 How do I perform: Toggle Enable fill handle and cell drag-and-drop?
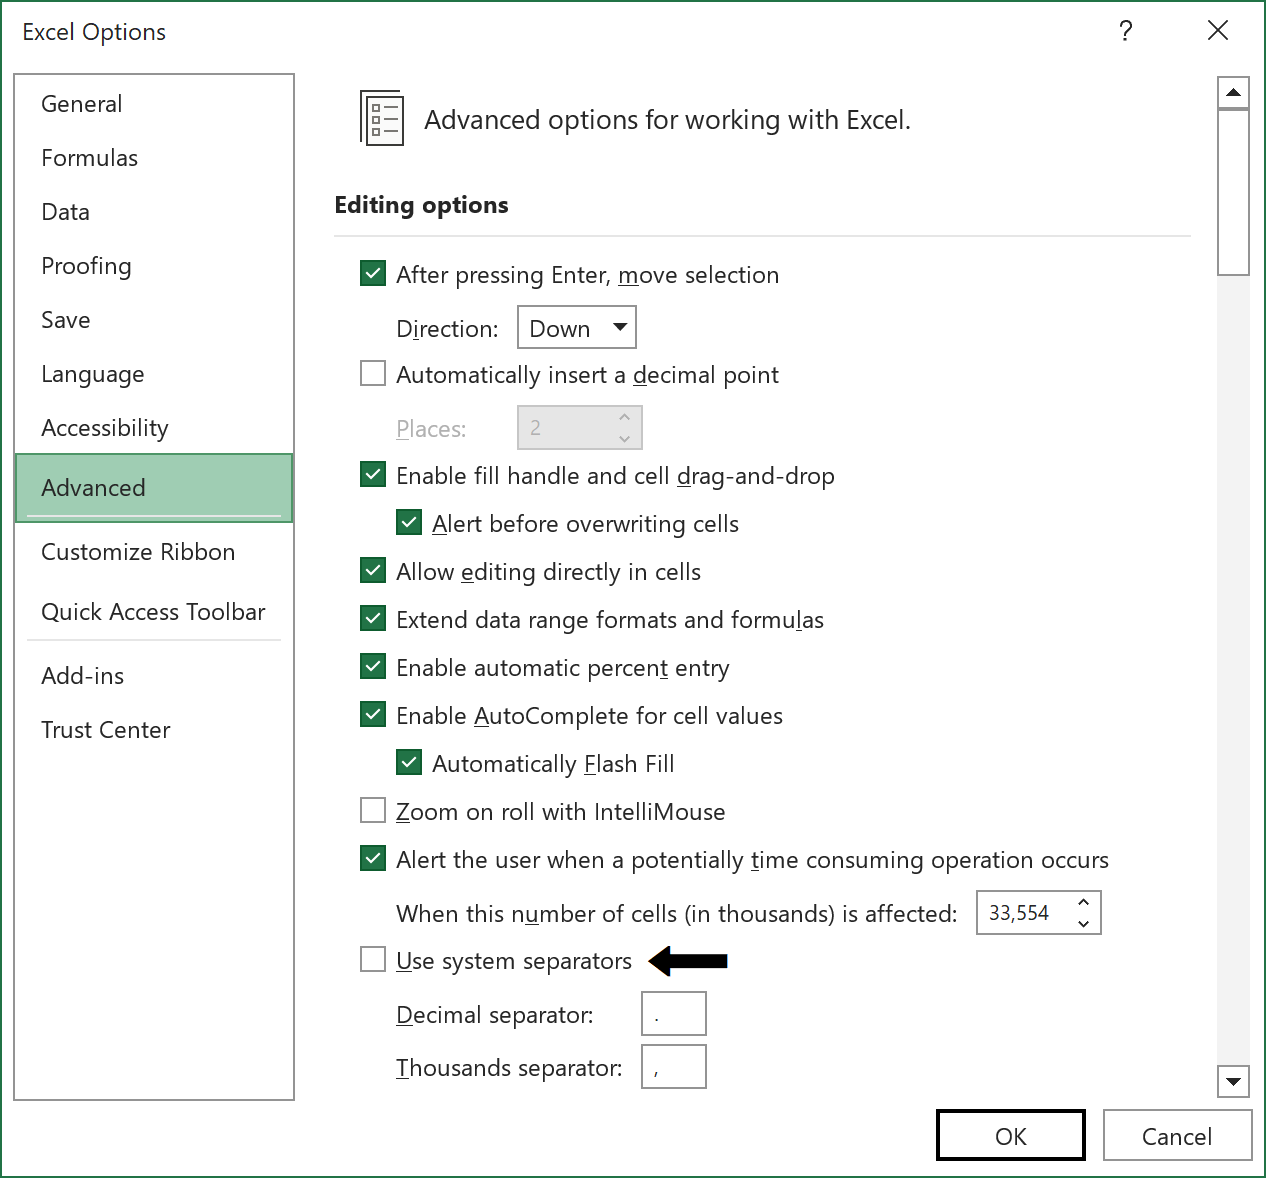pyautogui.click(x=373, y=474)
